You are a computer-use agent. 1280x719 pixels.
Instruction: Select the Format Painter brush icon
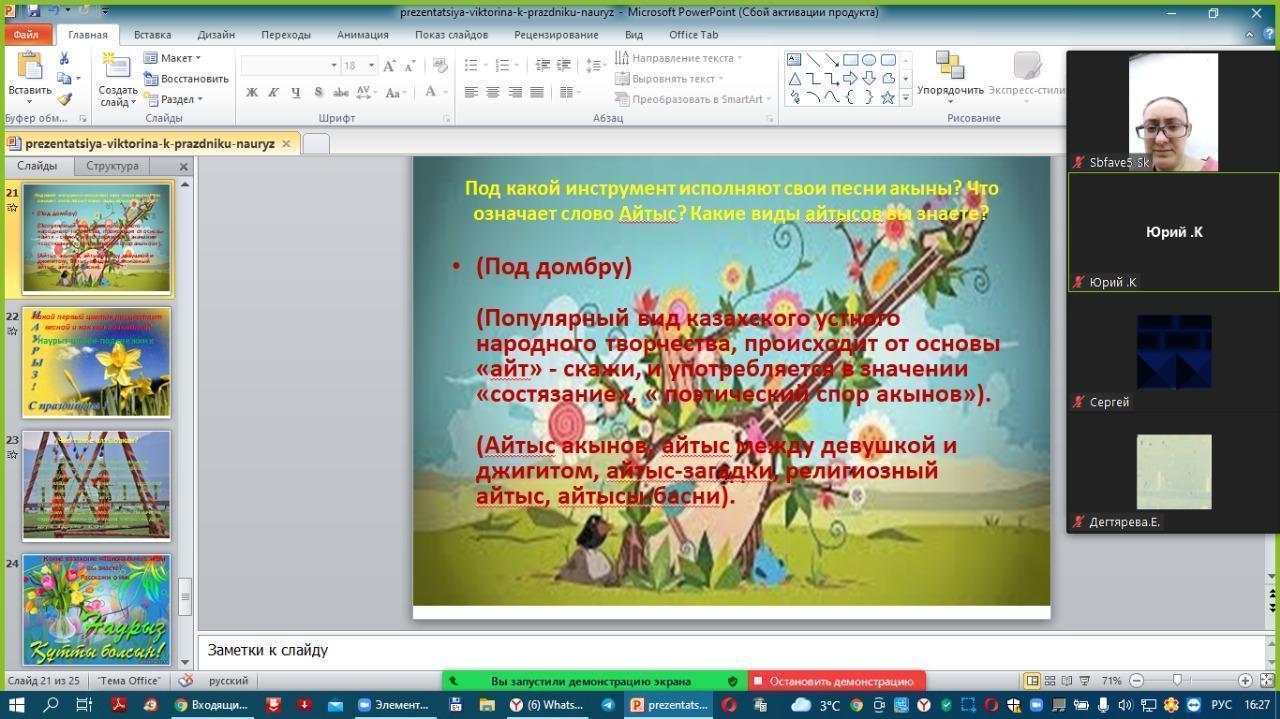point(65,99)
